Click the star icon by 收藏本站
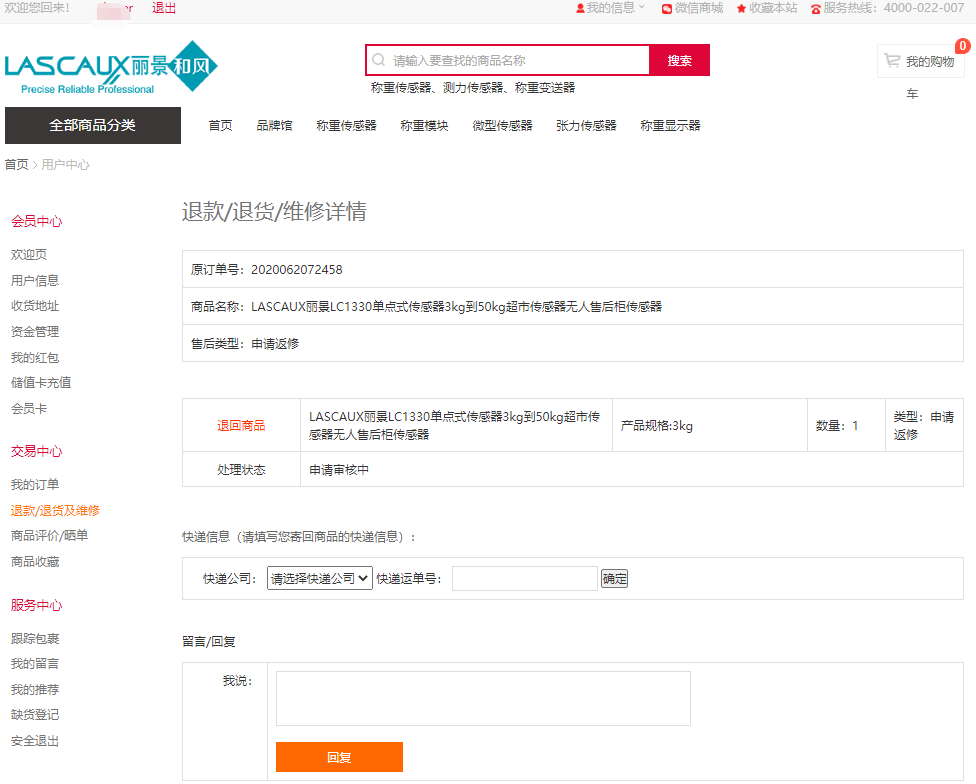Screen dimensions: 976x784 pos(741,9)
